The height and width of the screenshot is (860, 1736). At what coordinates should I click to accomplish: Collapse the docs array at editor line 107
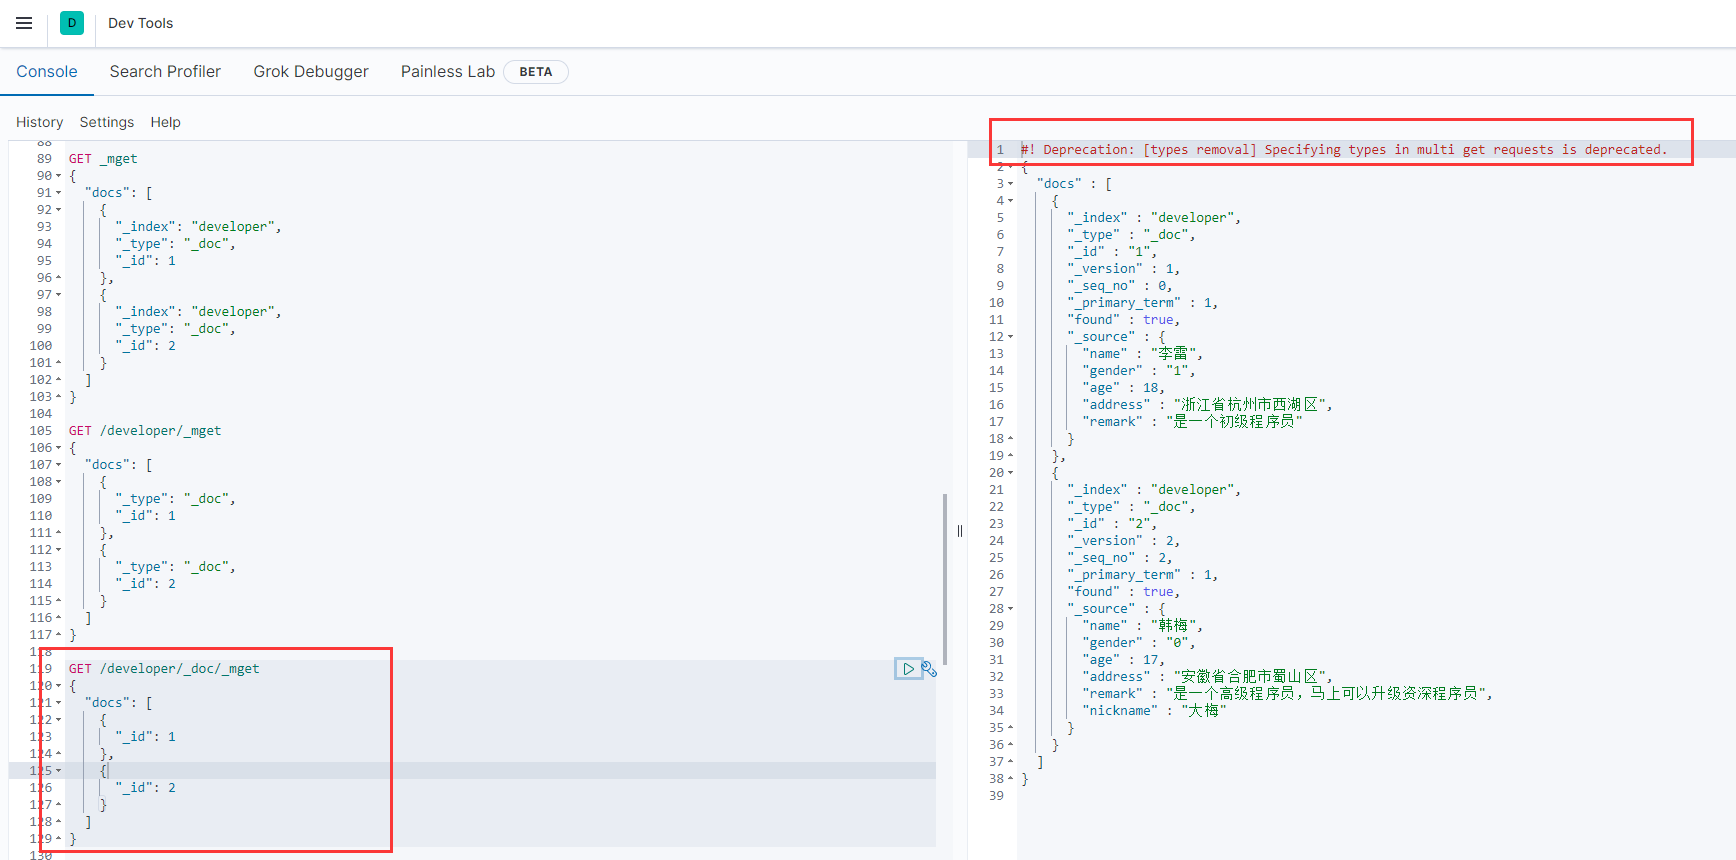pyautogui.click(x=58, y=465)
